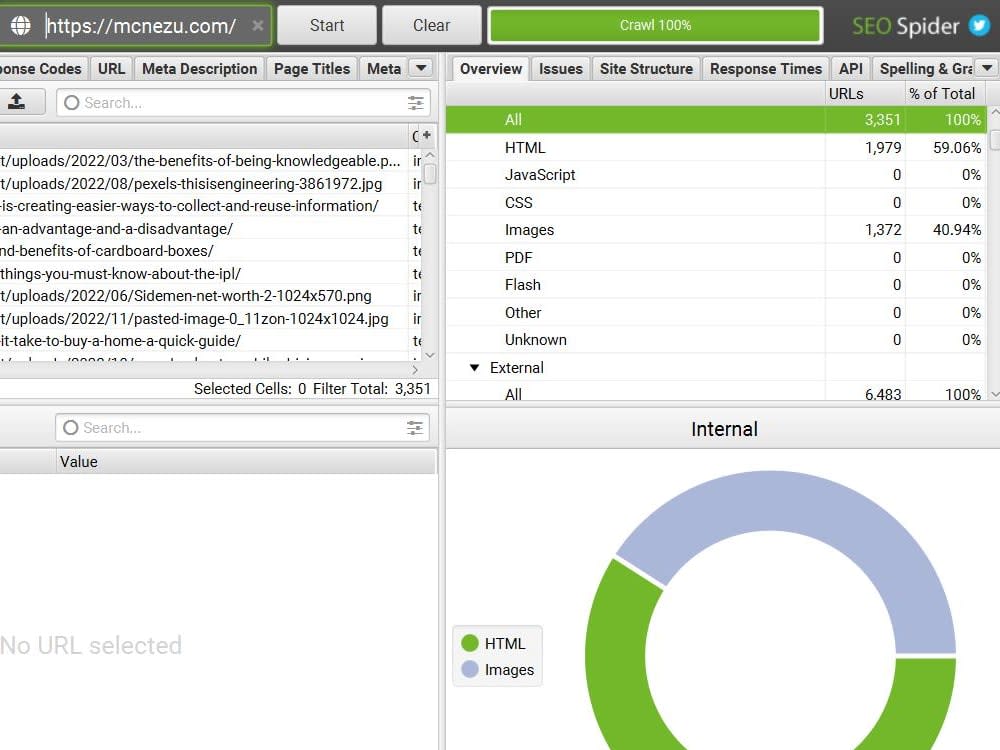This screenshot has height=750, width=1000.
Task: Select row it-take-to-buy-a-home-a-quick-guide
Action: 204,341
